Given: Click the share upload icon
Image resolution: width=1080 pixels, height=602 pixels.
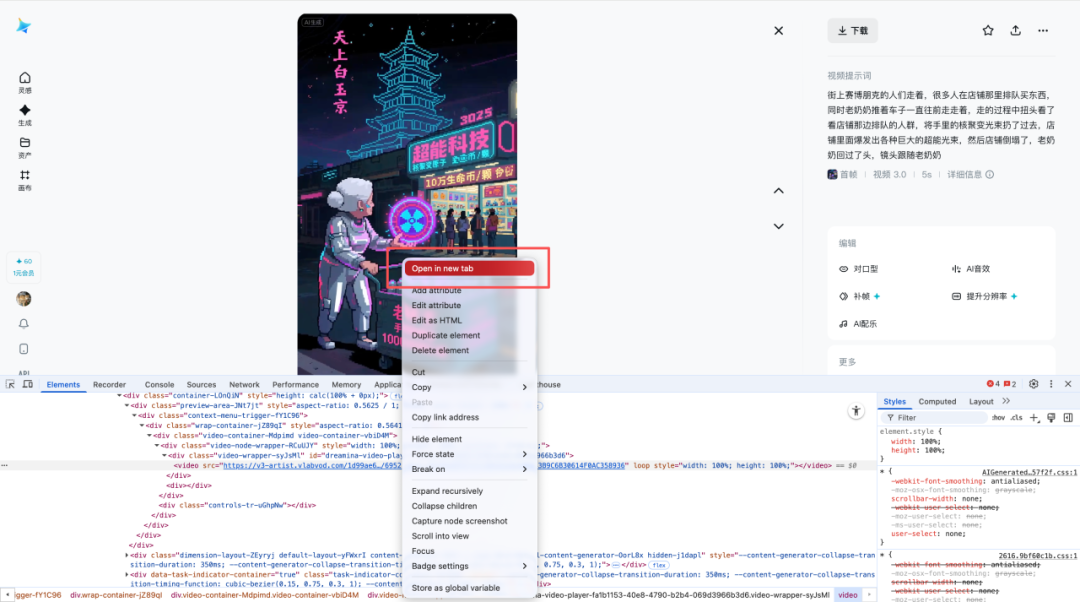Looking at the screenshot, I should [x=1015, y=30].
